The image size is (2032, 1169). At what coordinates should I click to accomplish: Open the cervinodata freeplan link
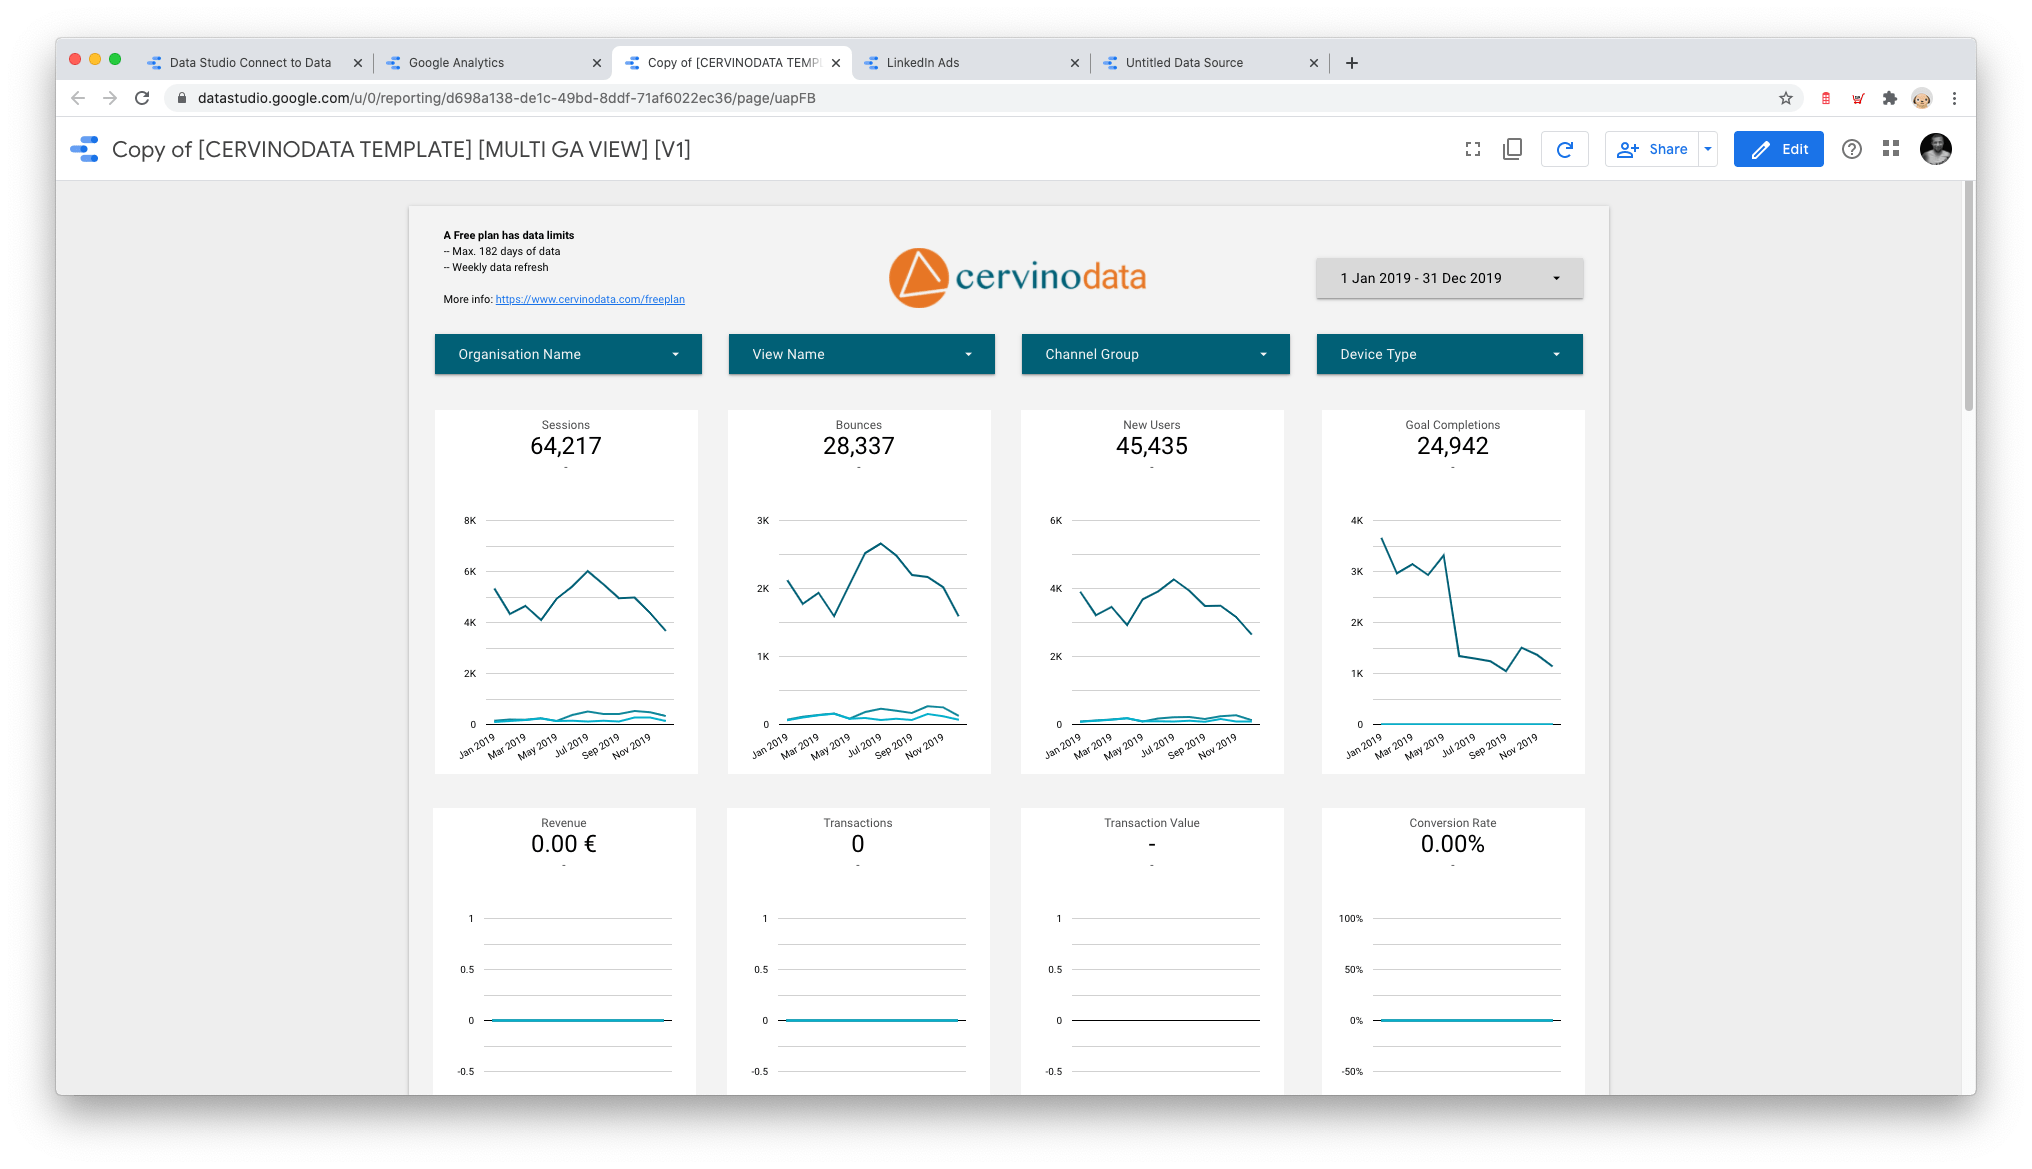pyautogui.click(x=590, y=299)
